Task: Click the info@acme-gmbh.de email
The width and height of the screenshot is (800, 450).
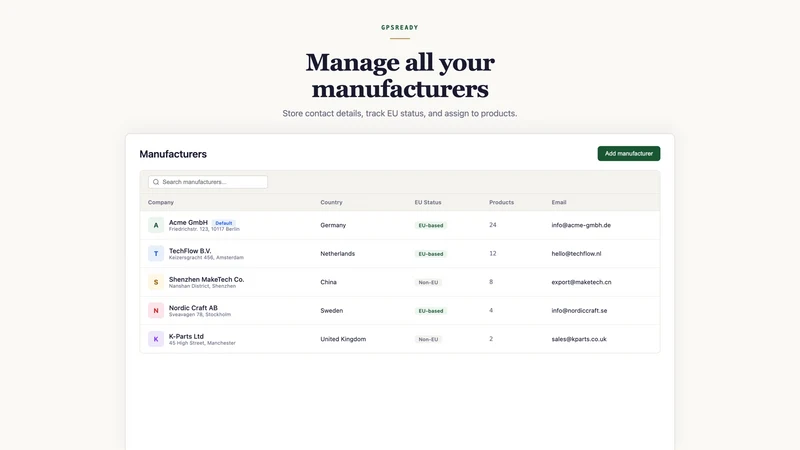Action: (581, 225)
